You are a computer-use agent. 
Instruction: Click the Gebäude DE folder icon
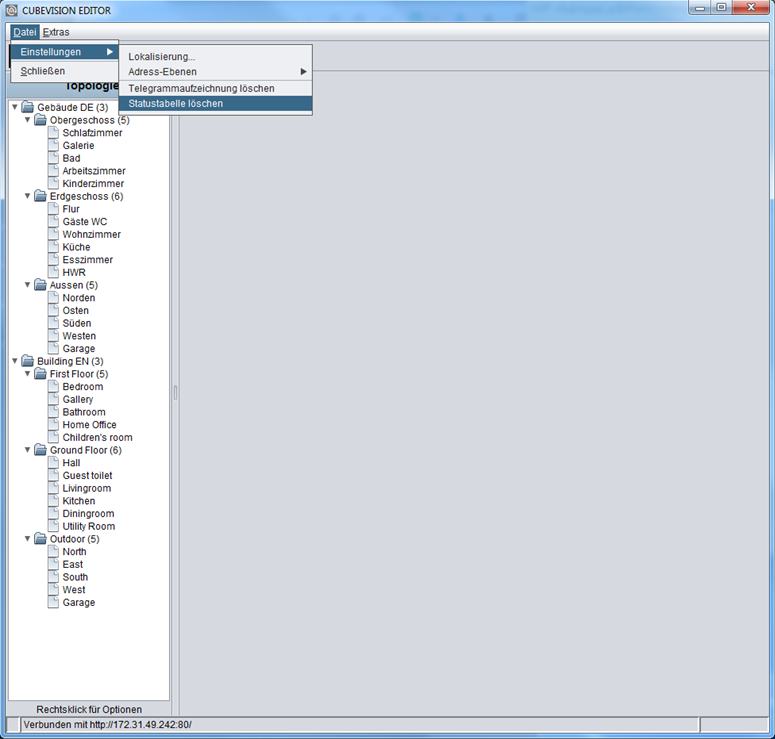point(28,107)
